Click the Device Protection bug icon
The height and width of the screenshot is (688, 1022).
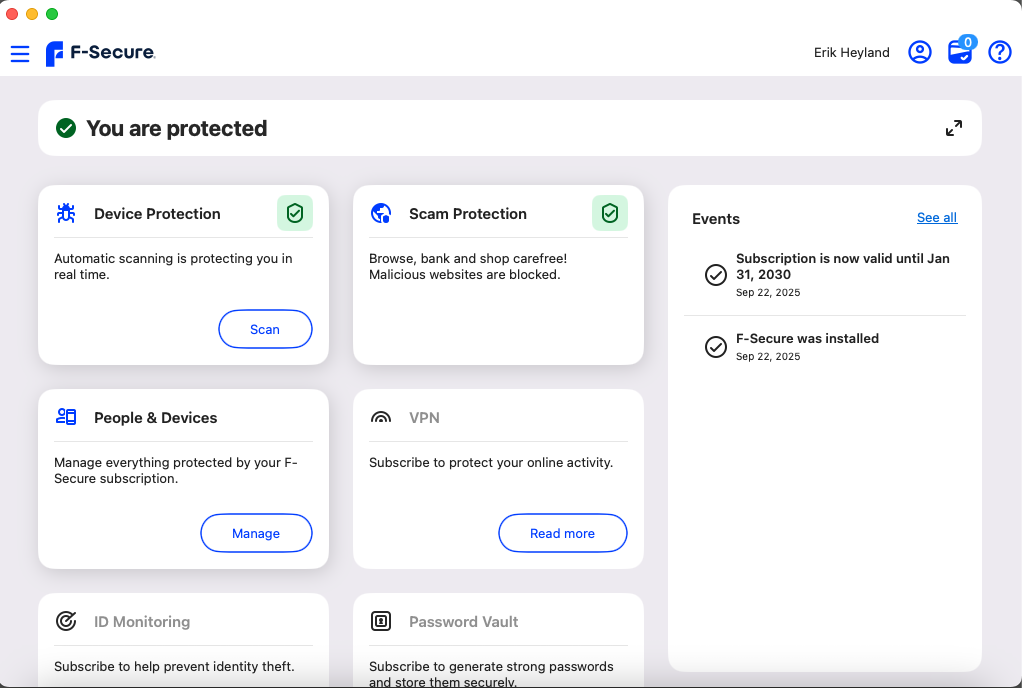(x=66, y=213)
